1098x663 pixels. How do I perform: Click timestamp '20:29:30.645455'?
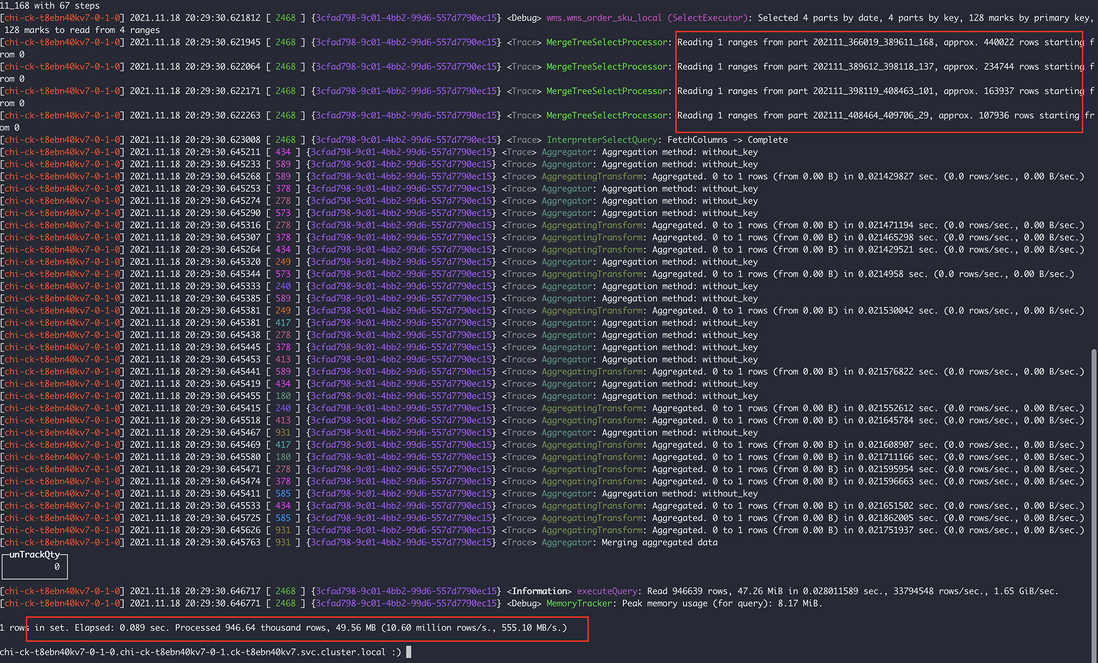click(223, 396)
